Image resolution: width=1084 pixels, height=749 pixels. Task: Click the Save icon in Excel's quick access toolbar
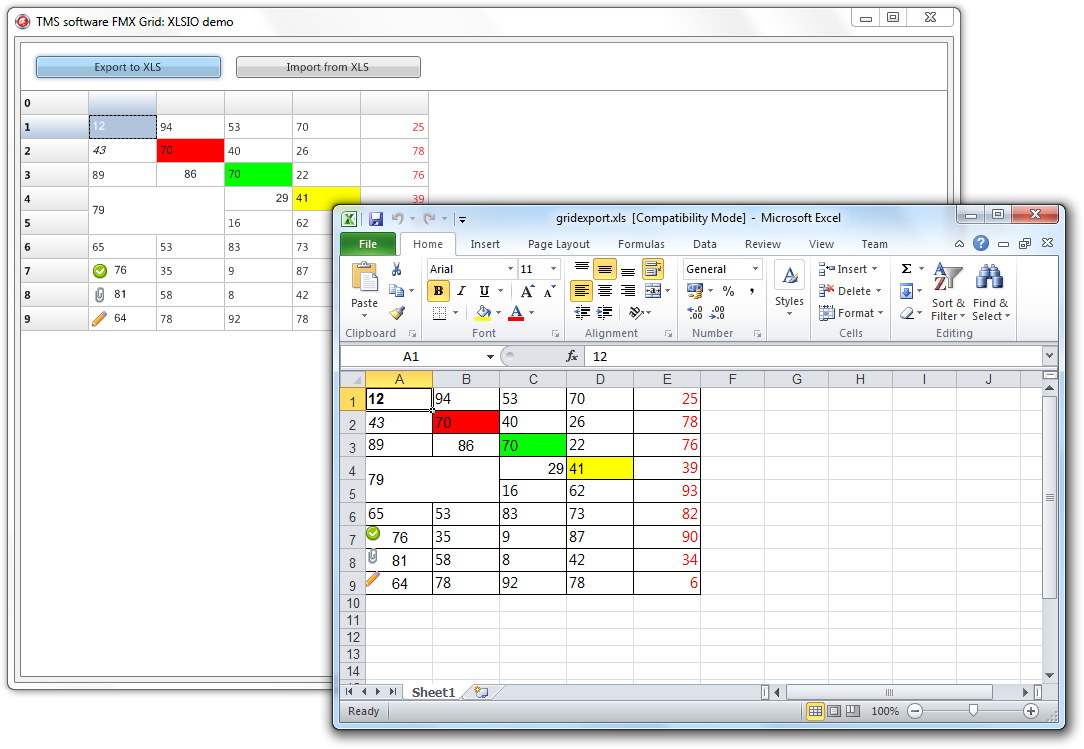(x=376, y=219)
